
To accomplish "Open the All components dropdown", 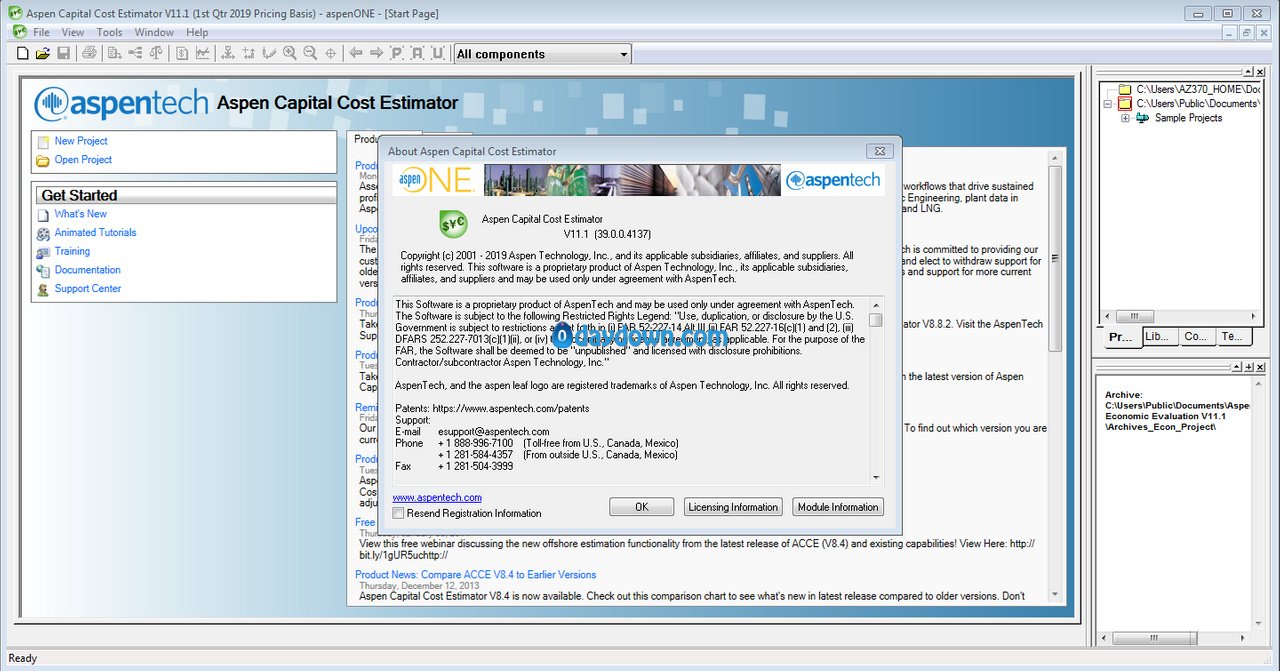I will pos(624,54).
